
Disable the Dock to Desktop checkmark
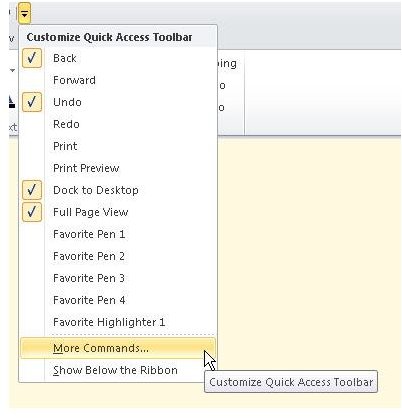coord(32,190)
